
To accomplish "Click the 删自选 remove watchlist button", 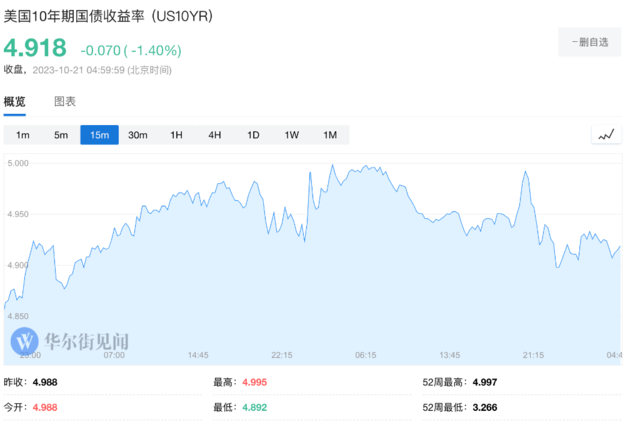I will 589,42.
